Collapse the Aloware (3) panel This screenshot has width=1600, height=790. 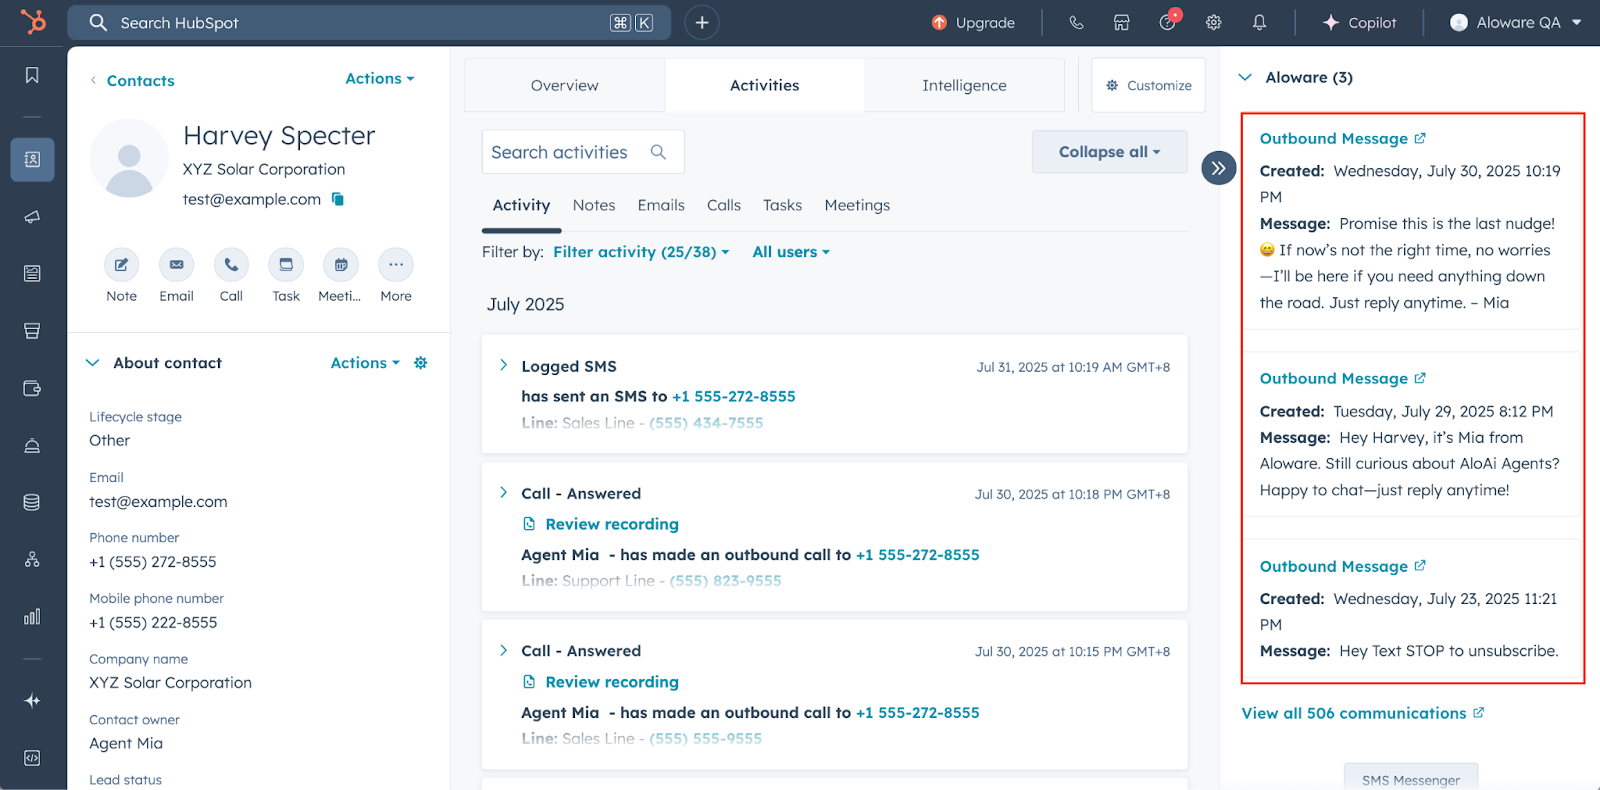pos(1245,77)
